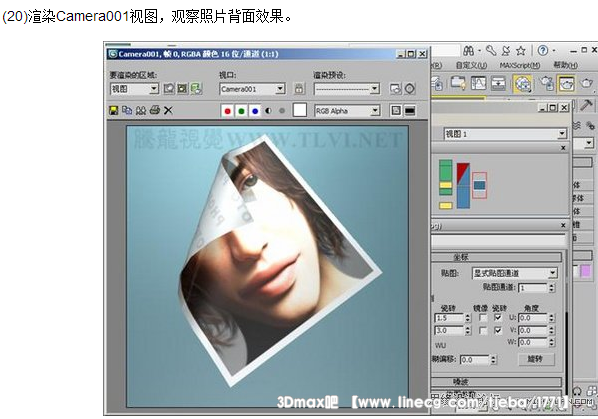
Task: Click the blue question mark Help icon
Action: 543,50
